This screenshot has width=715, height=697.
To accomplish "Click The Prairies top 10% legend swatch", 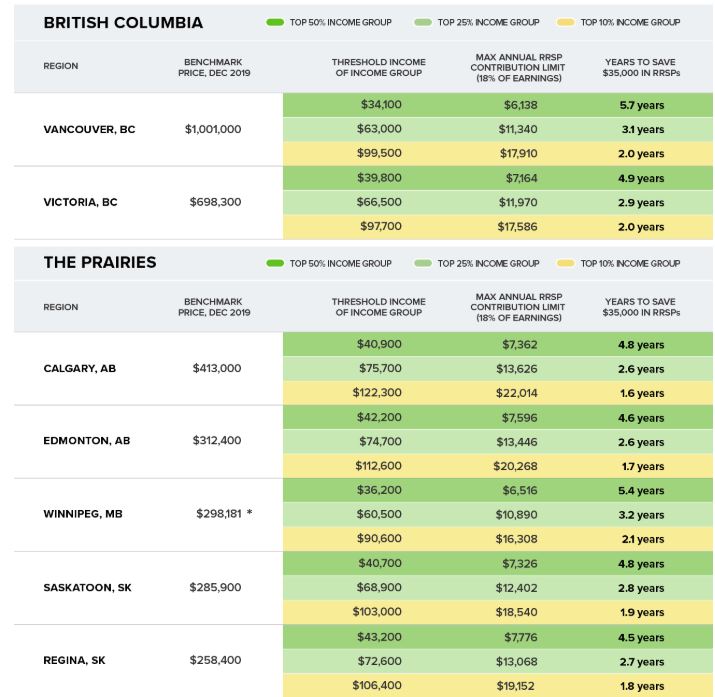I will click(x=565, y=263).
